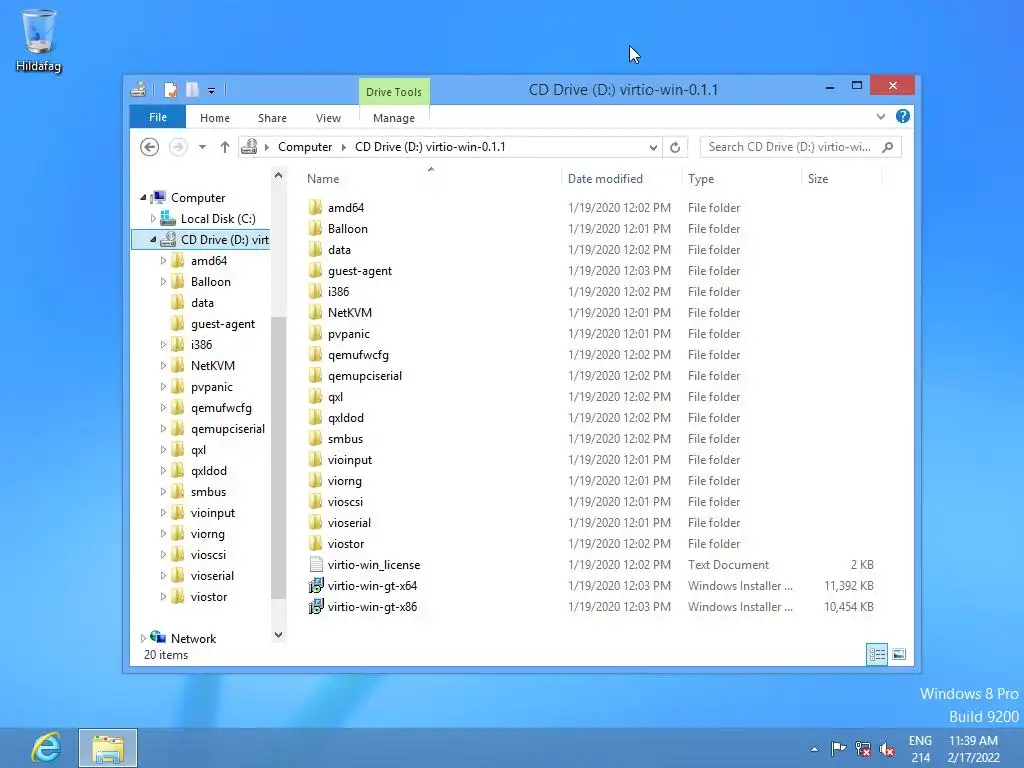Click Computer in the address breadcrumb
The width and height of the screenshot is (1024, 768).
[305, 147]
